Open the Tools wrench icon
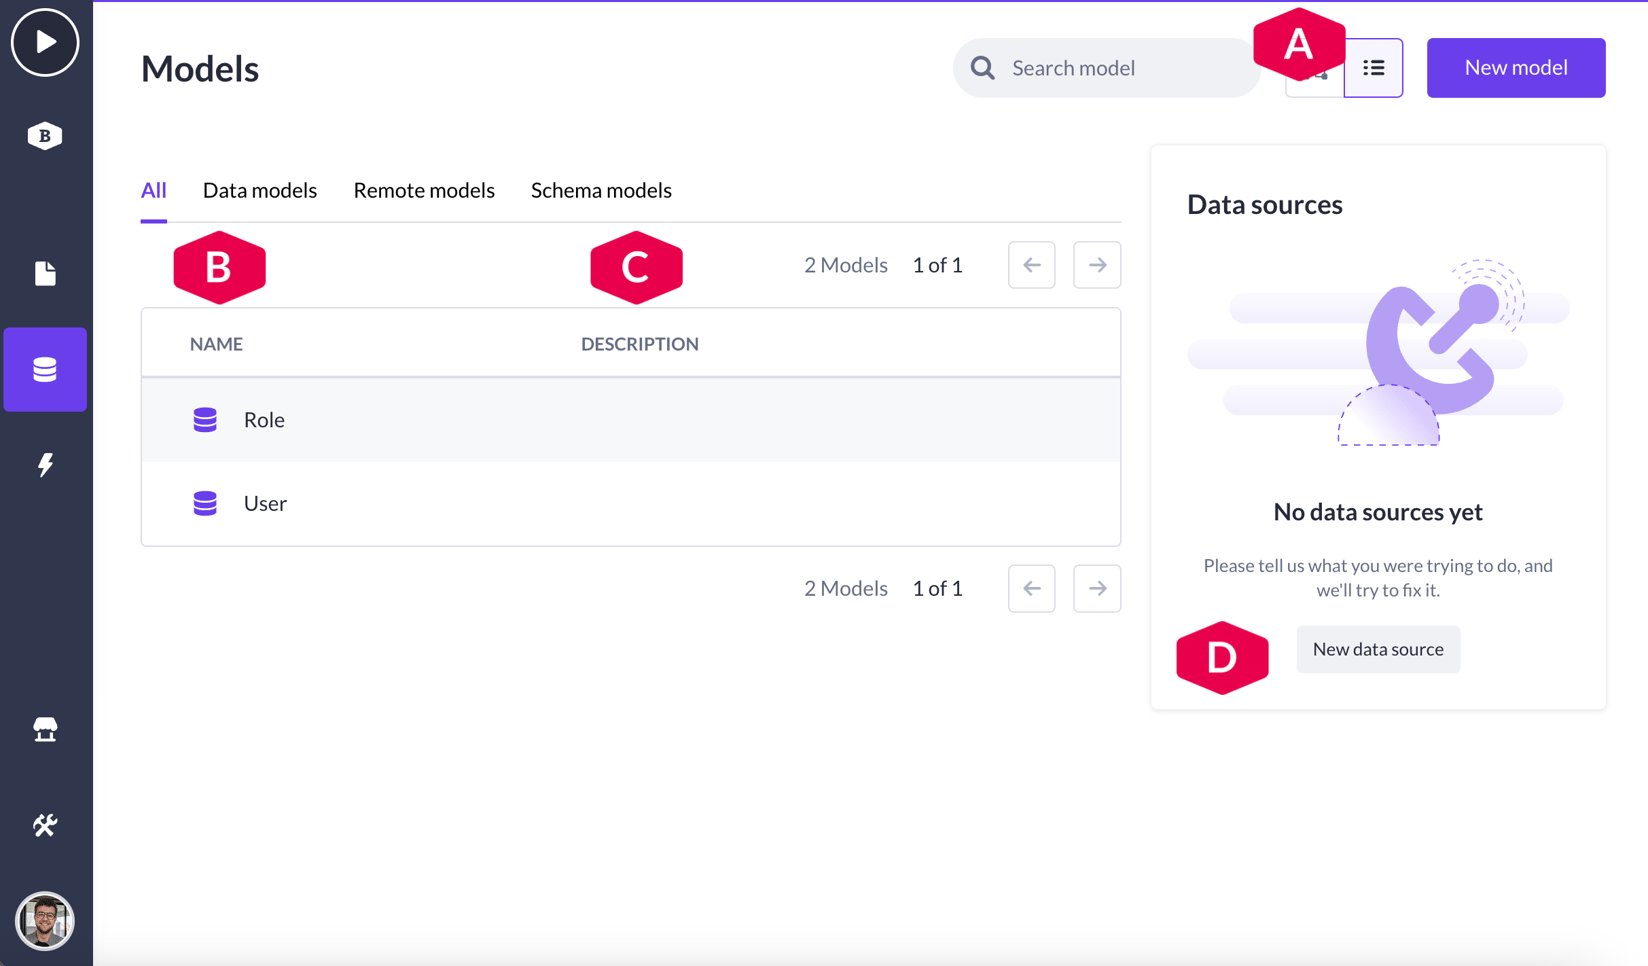Viewport: 1648px width, 966px height. click(x=45, y=825)
